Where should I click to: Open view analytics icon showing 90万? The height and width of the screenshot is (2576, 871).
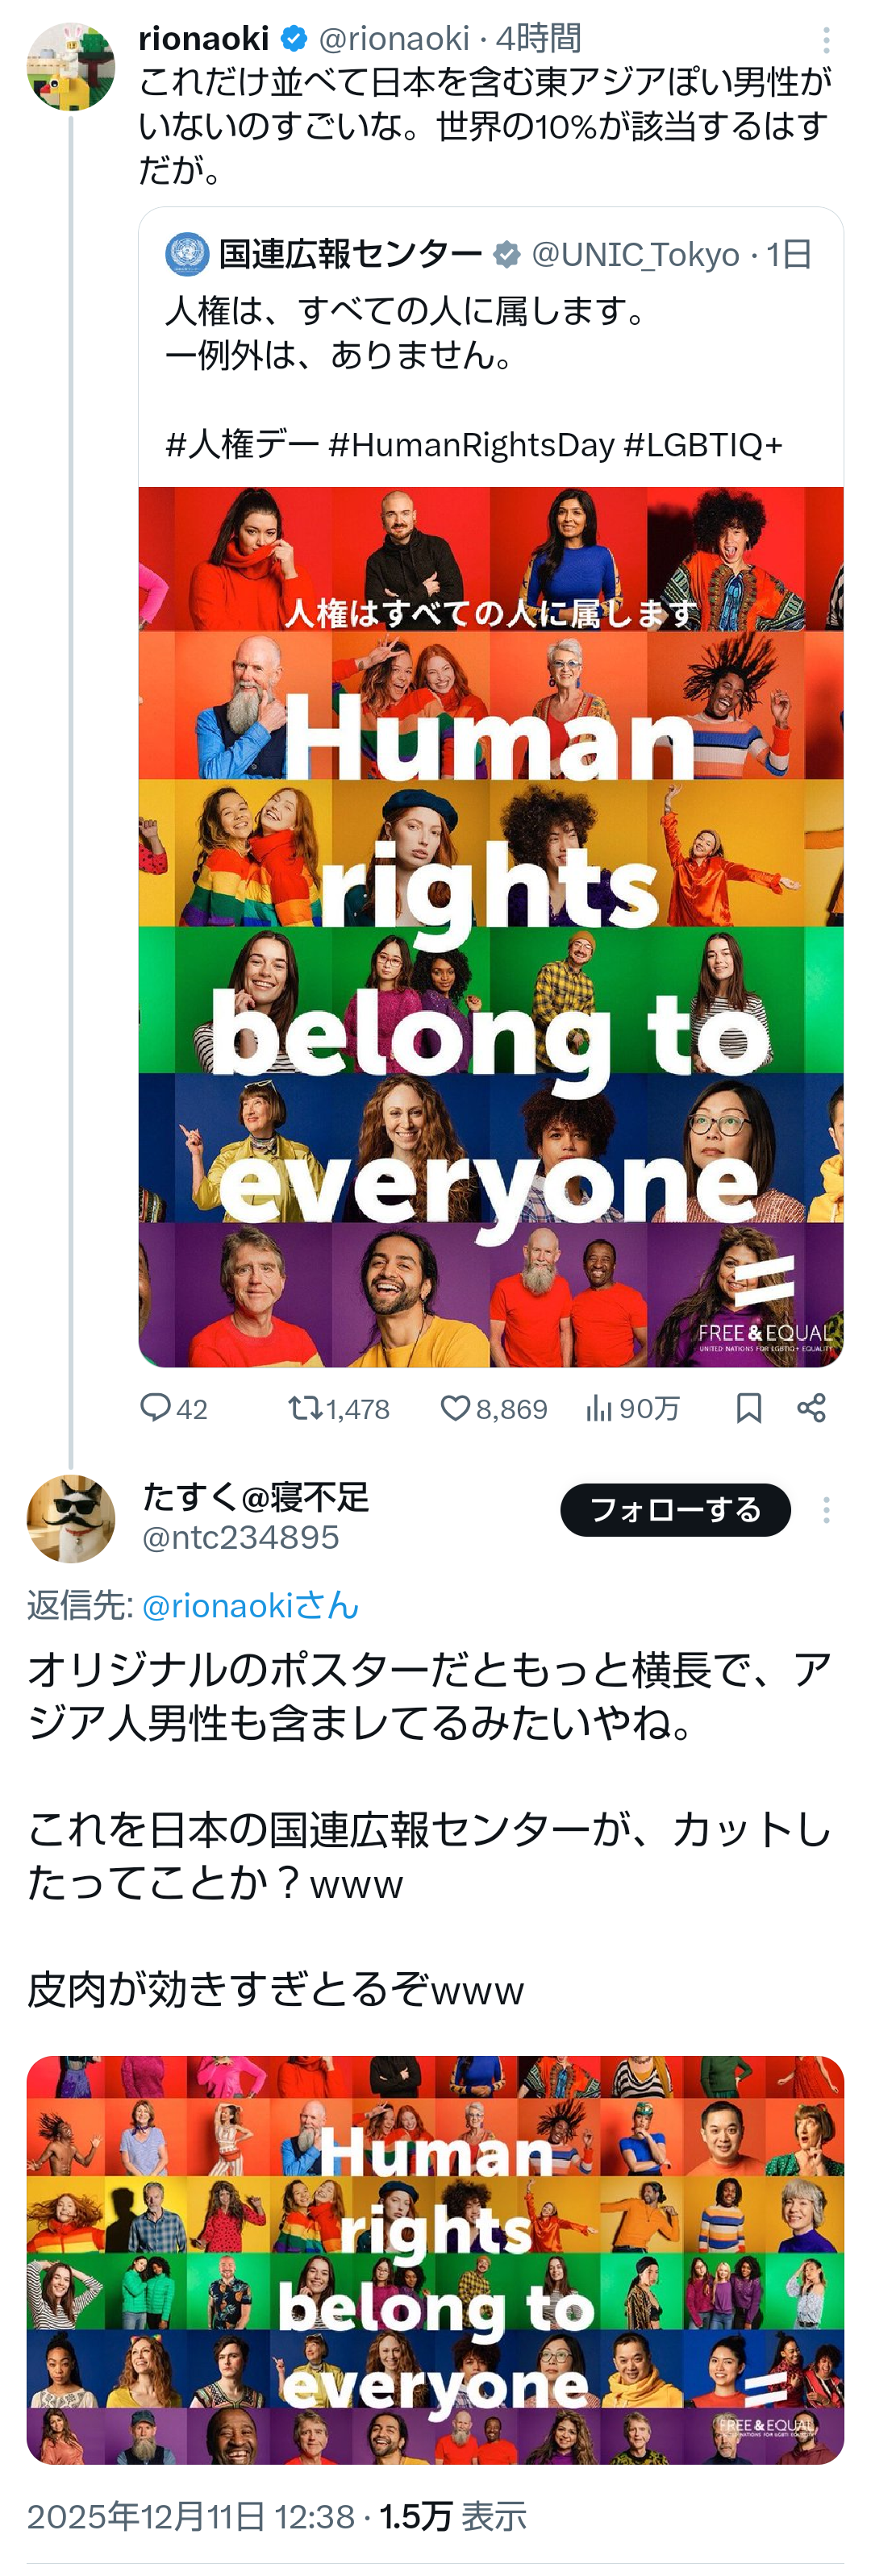pos(599,1408)
